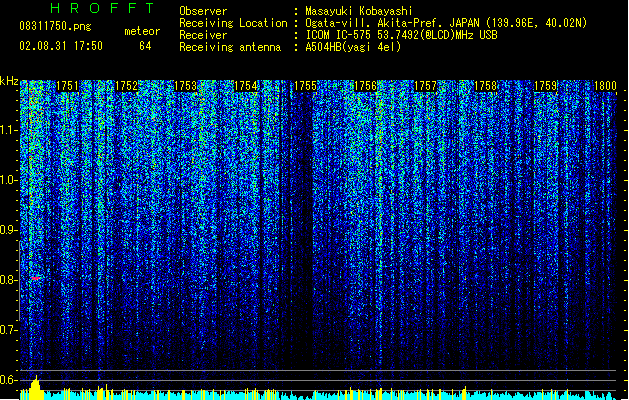Click the 'Receiving Location' label
Viewport: 629px width, 400px height.
coord(233,23)
